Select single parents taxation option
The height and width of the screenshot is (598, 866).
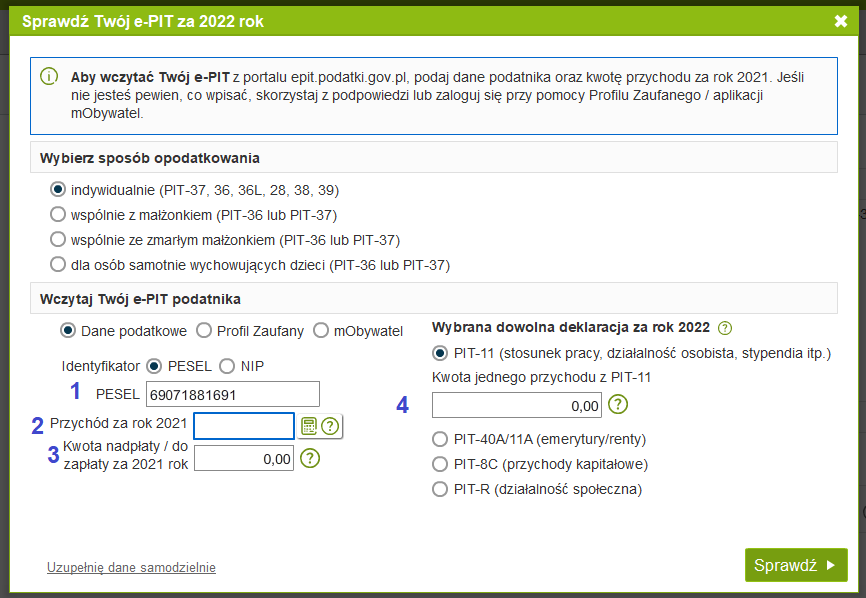(58, 265)
